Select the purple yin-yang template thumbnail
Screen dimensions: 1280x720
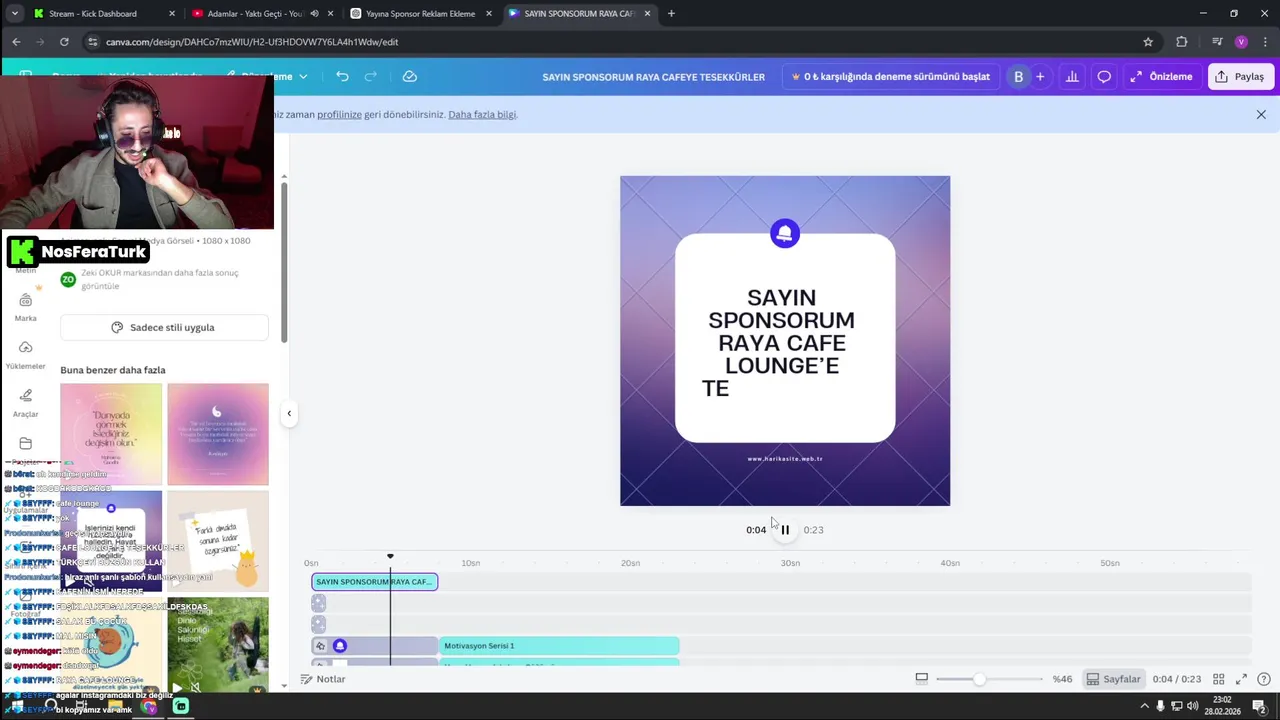(x=218, y=434)
